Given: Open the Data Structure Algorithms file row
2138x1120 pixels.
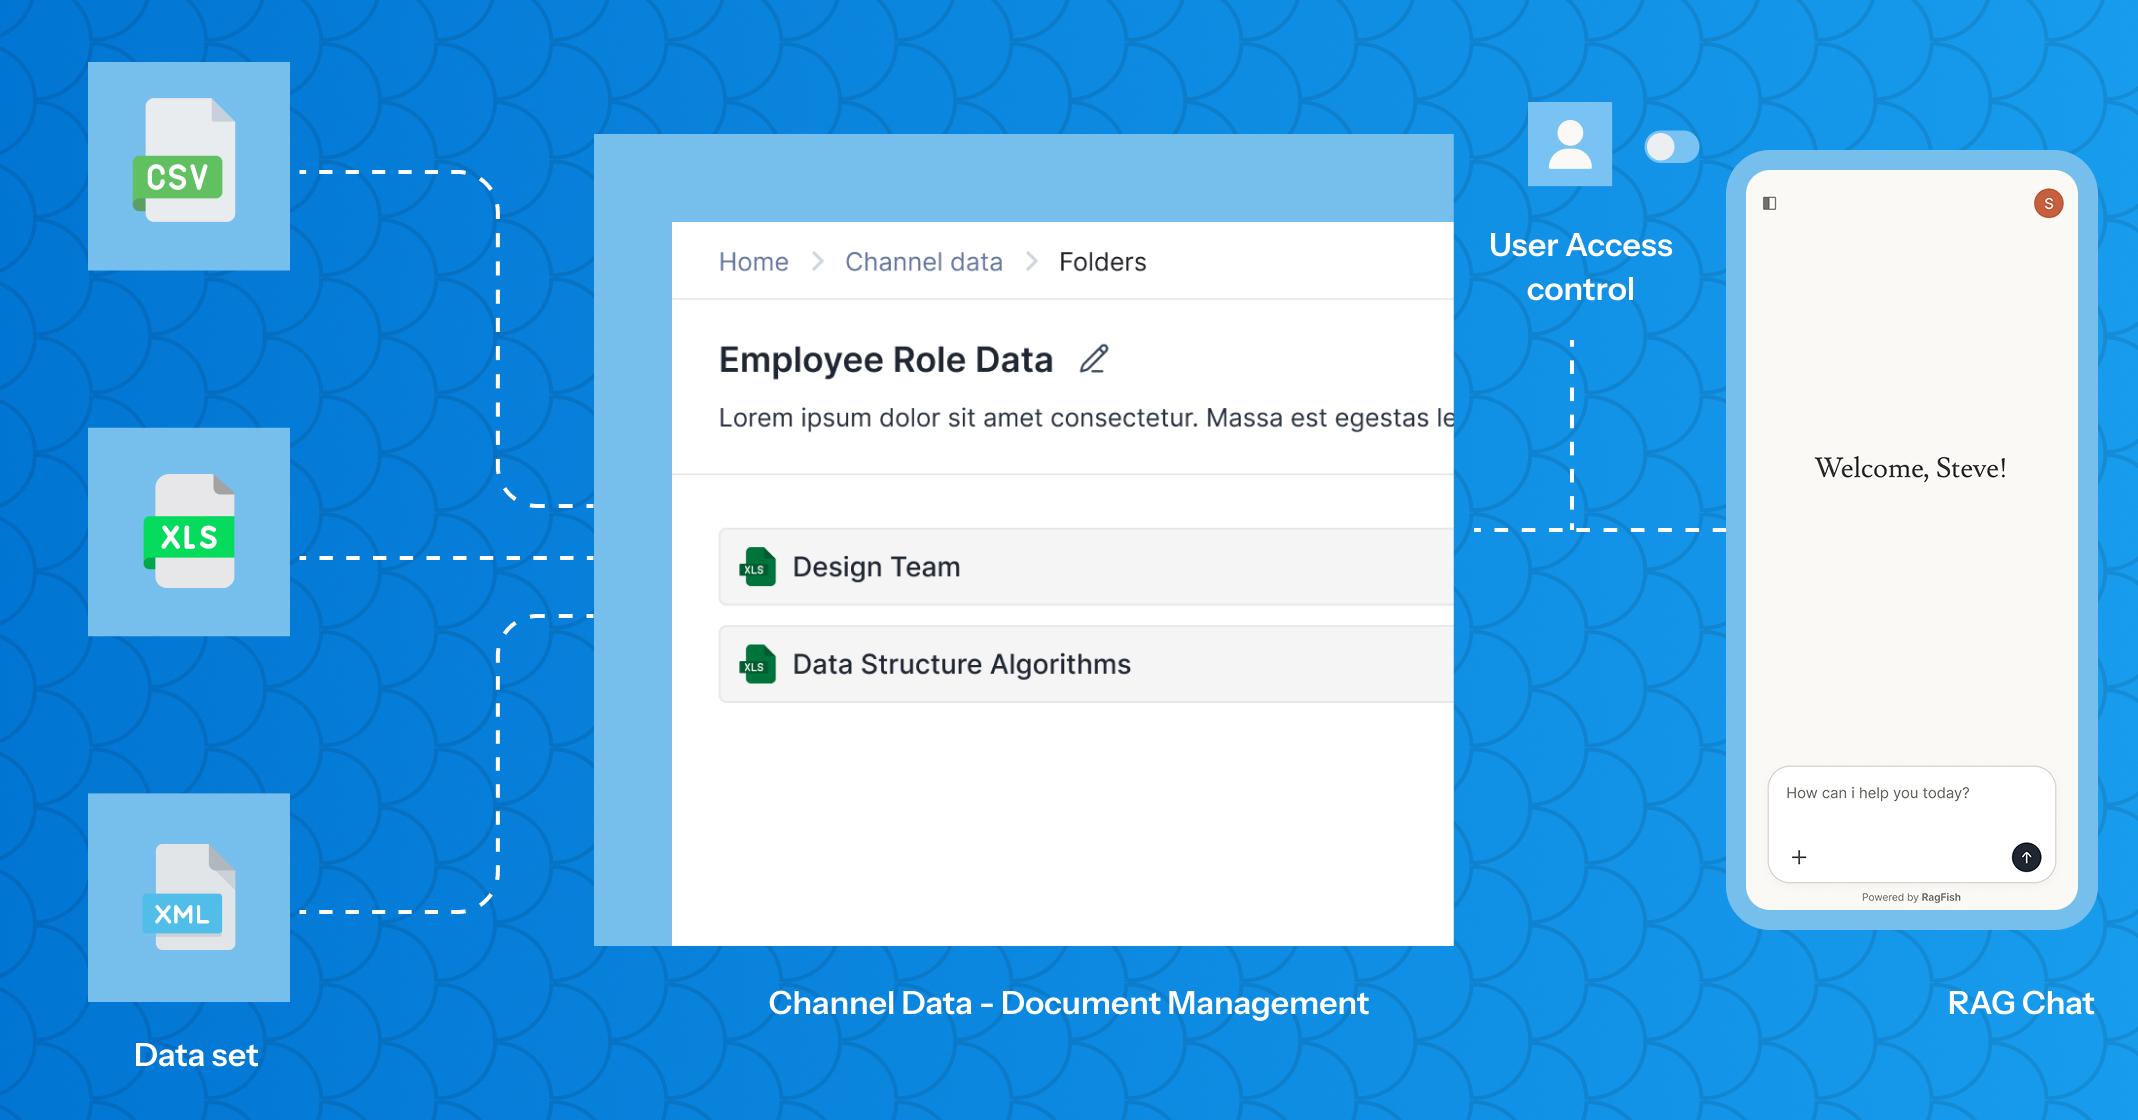Looking at the screenshot, I should point(1086,664).
